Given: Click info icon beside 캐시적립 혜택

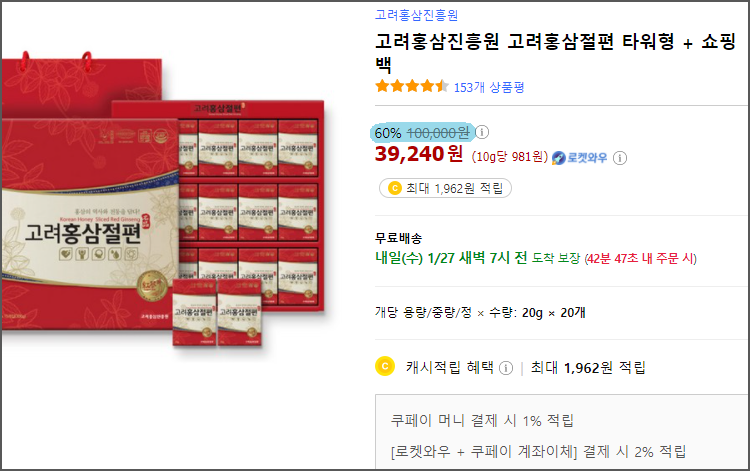Looking at the screenshot, I should click(x=506, y=368).
